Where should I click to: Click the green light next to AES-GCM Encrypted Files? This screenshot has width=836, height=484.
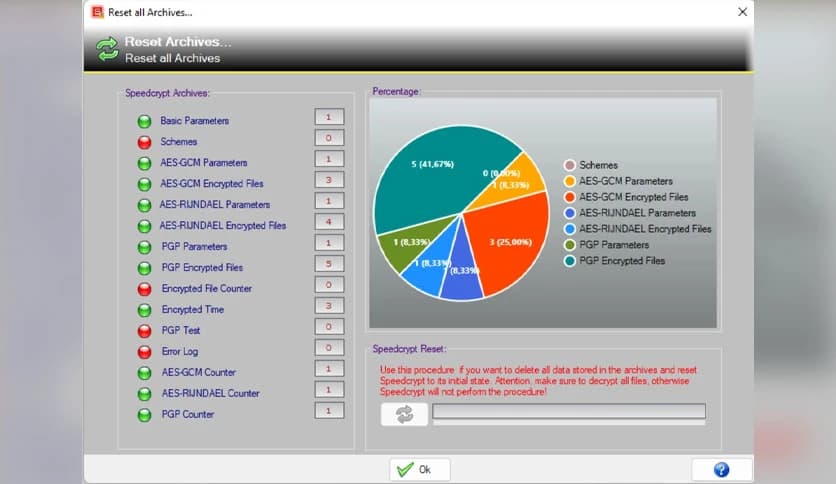click(144, 184)
